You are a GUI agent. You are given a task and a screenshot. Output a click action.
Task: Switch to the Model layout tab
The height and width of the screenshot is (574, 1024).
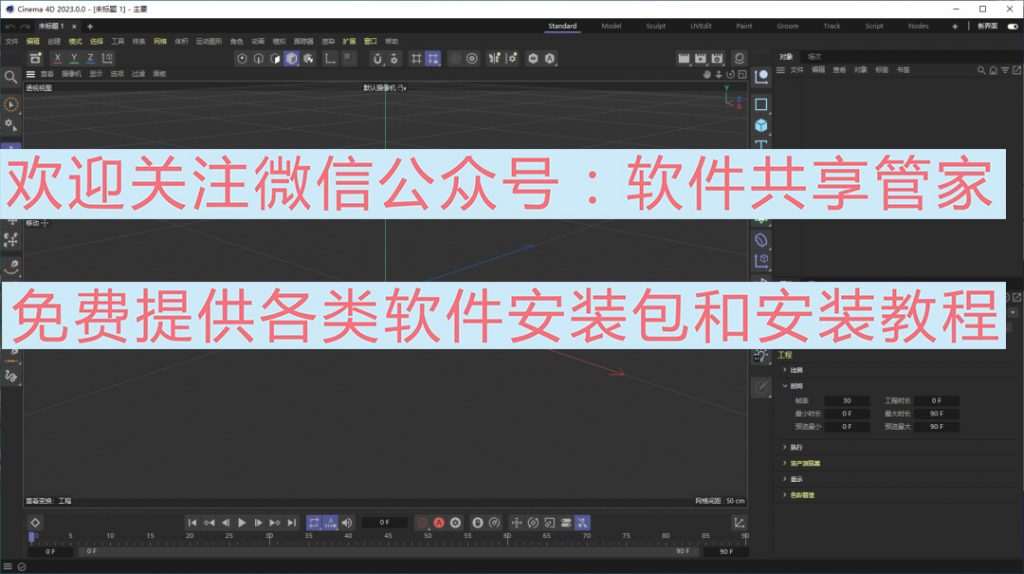[x=611, y=26]
